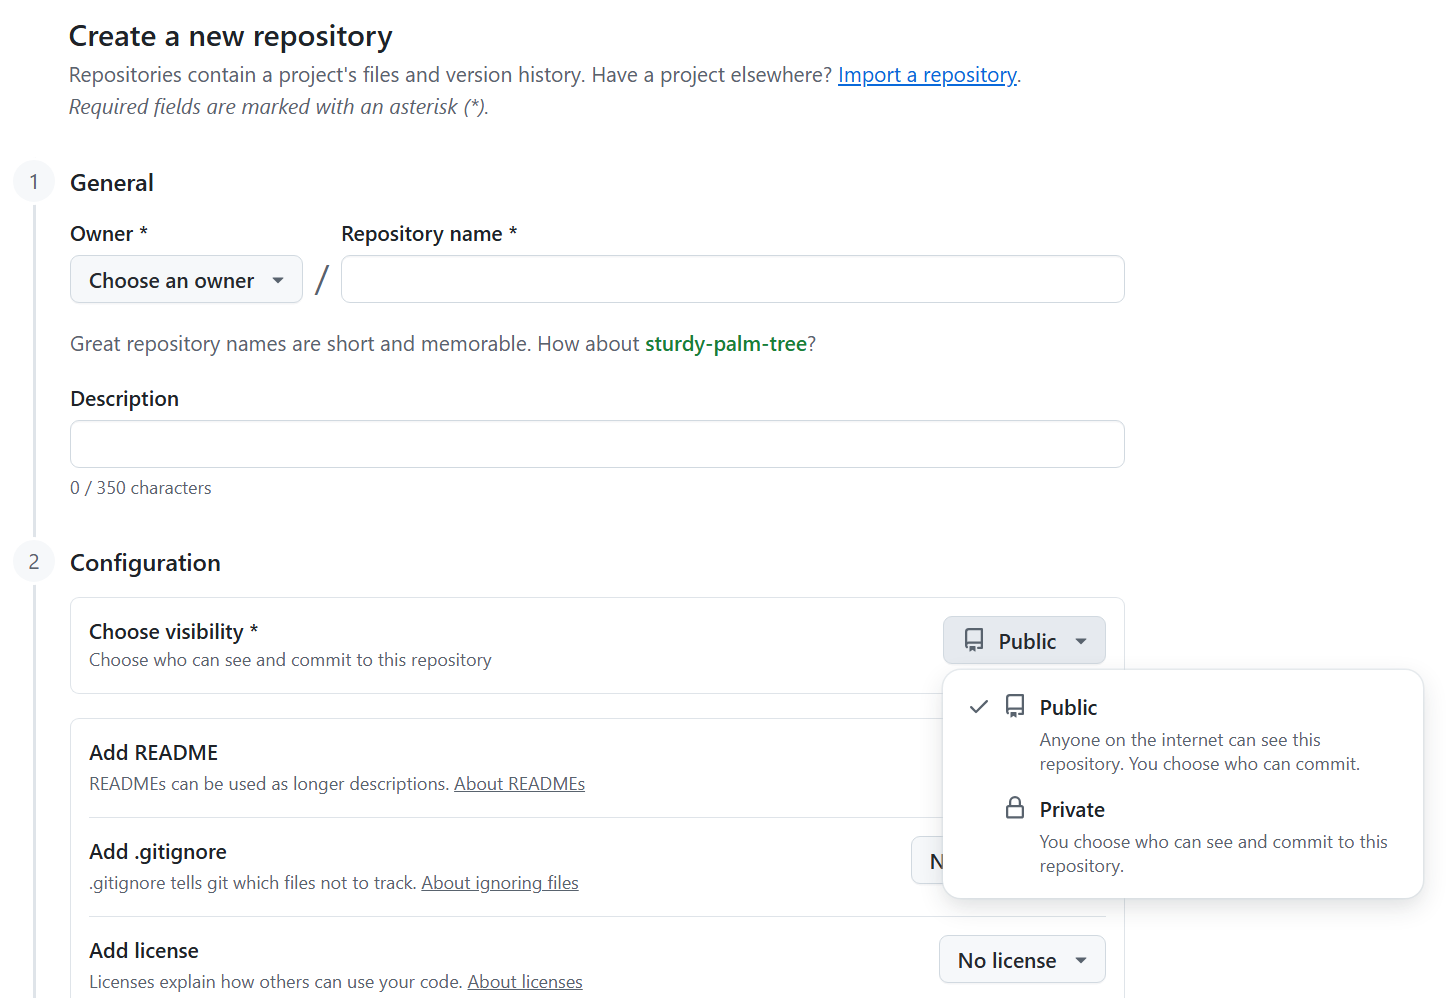
Task: Click the repository book icon in the Public button
Action: coord(973,639)
